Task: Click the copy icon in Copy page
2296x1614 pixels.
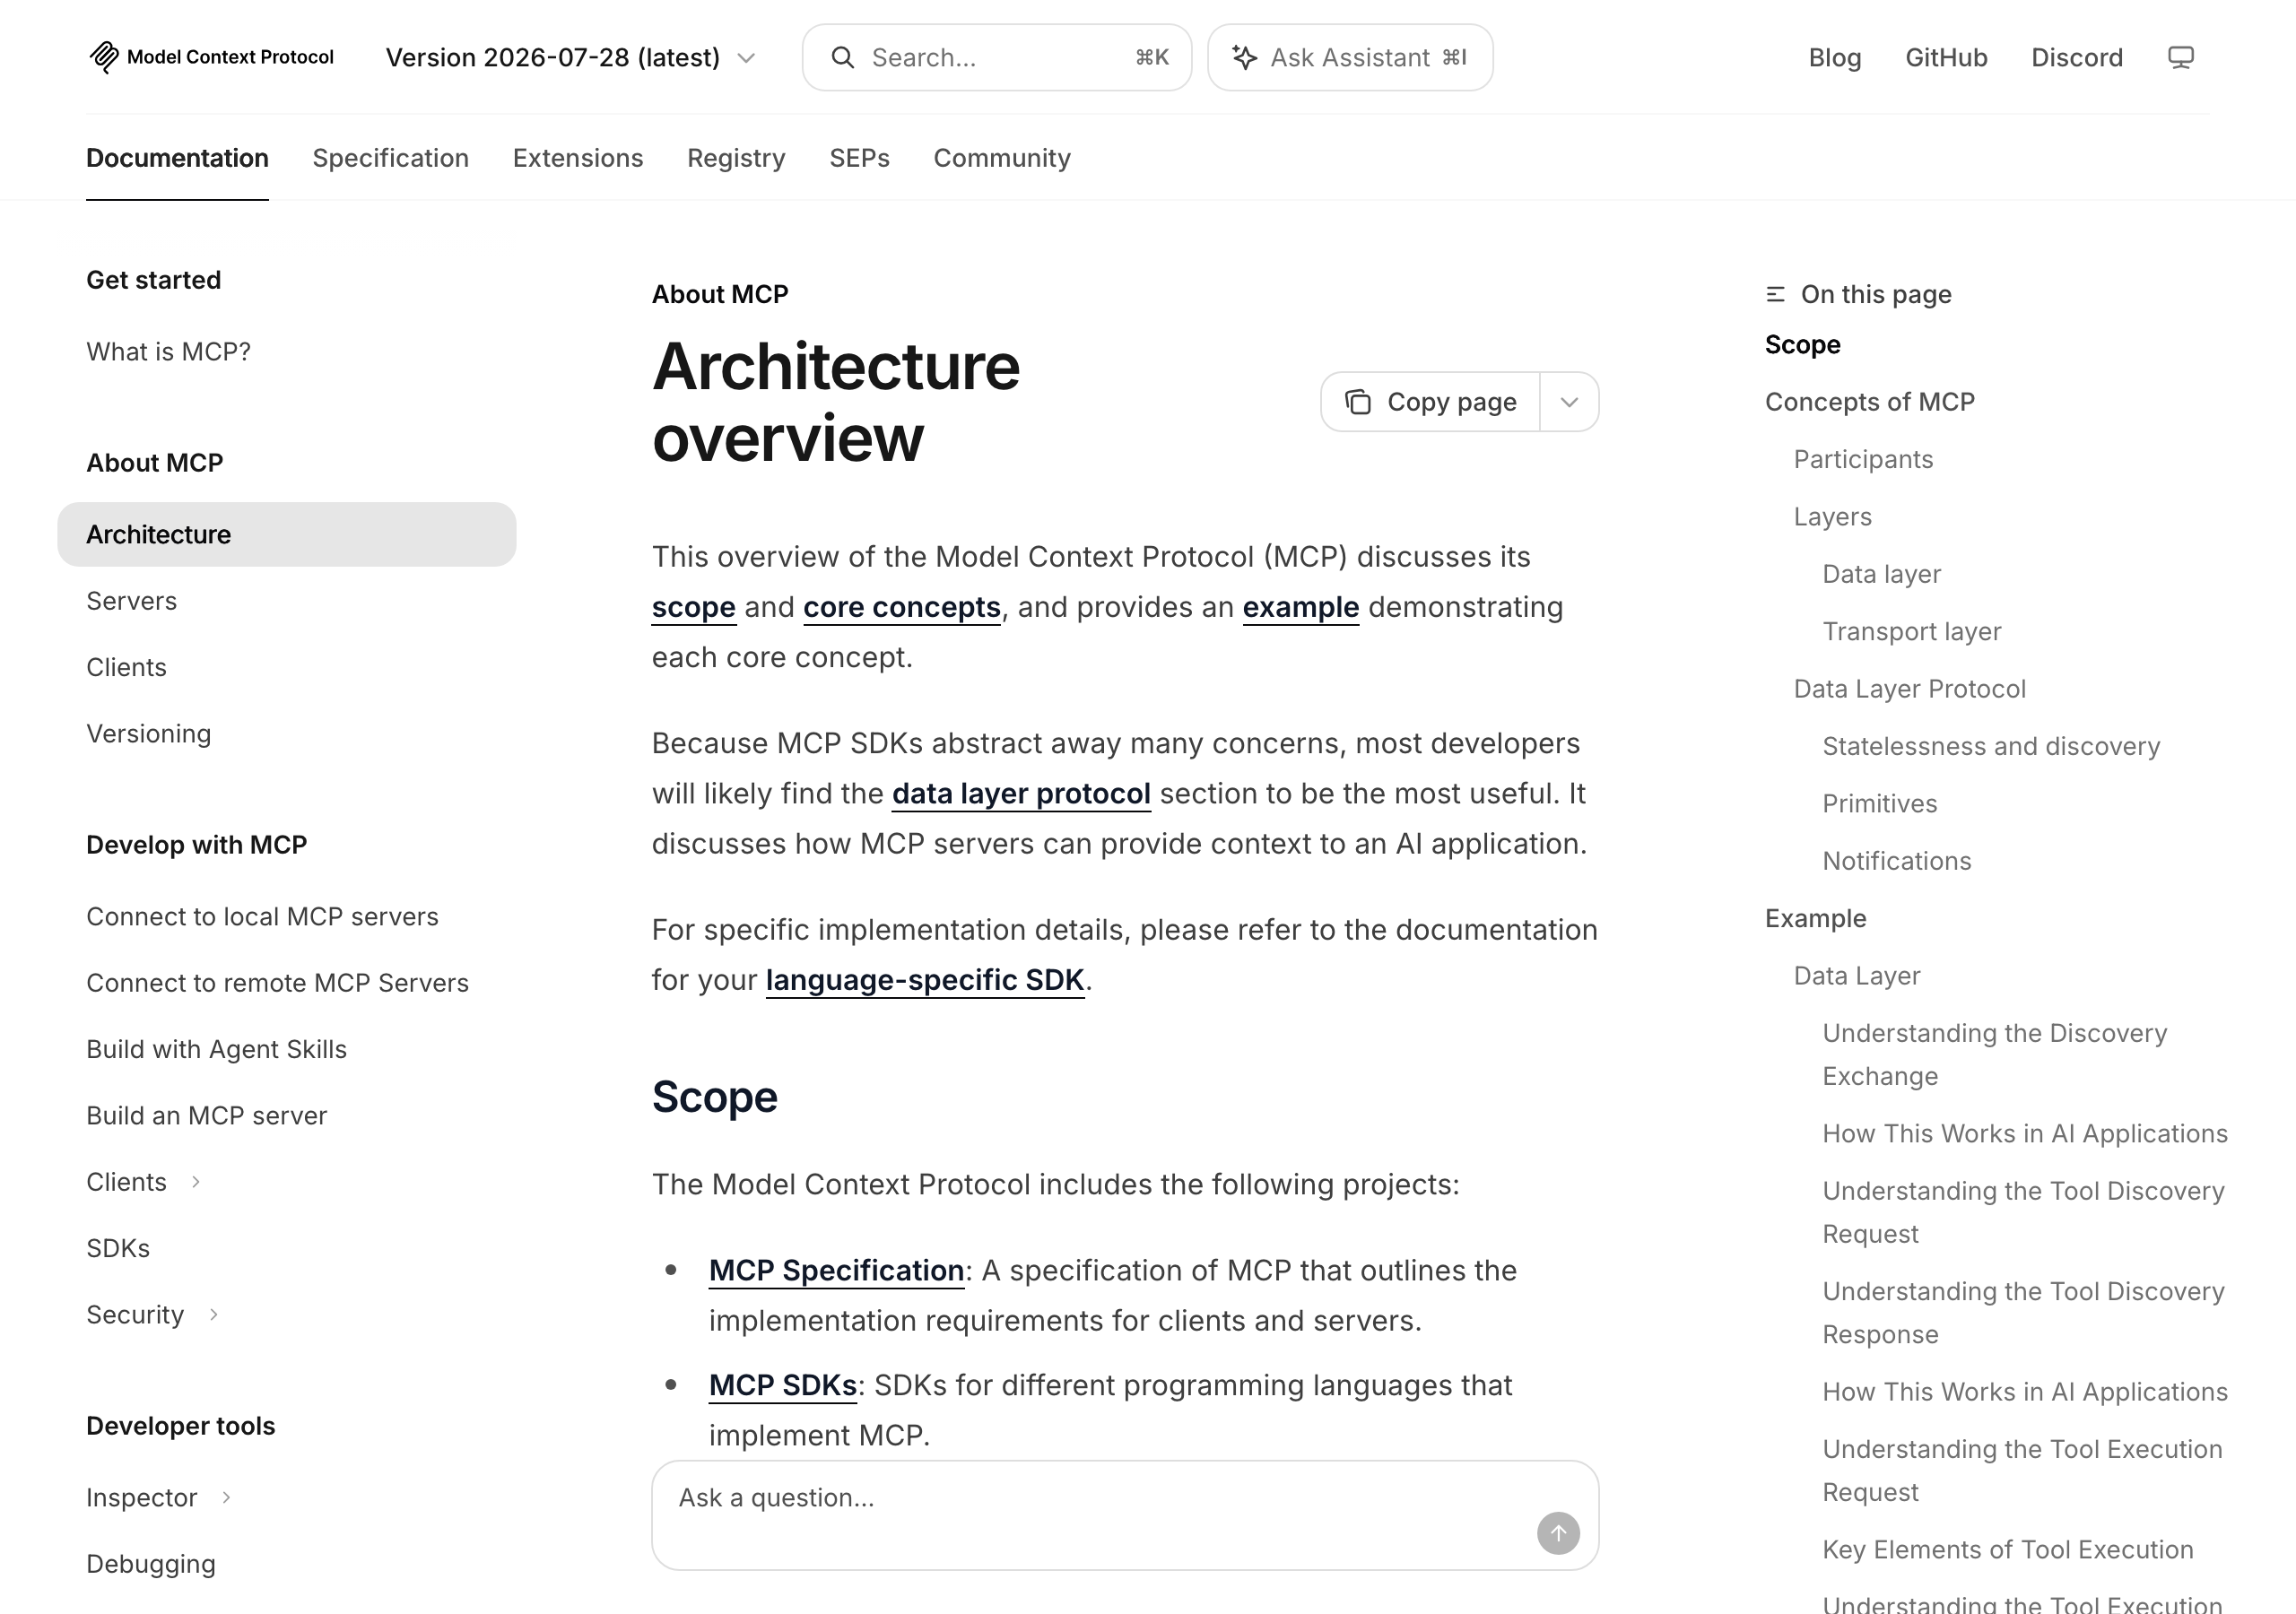Action: point(1358,402)
